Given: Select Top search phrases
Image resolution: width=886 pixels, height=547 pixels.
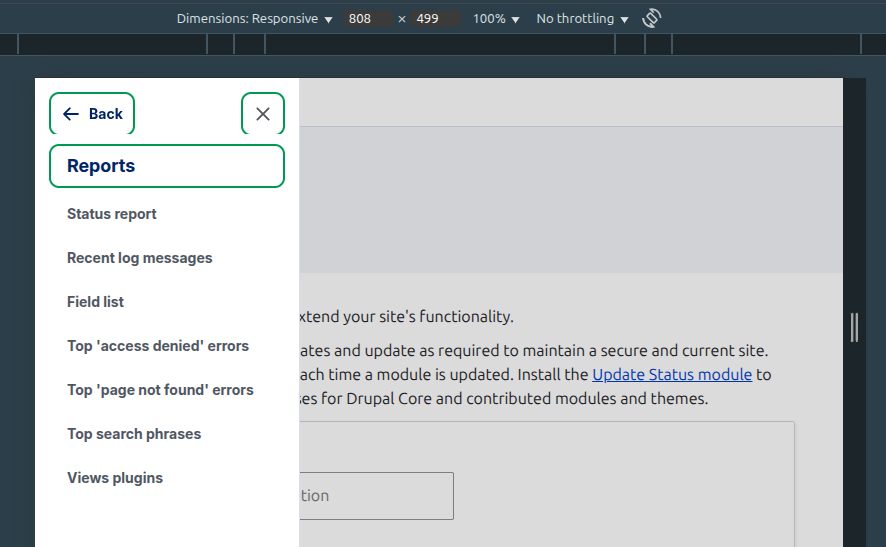Looking at the screenshot, I should click(134, 434).
